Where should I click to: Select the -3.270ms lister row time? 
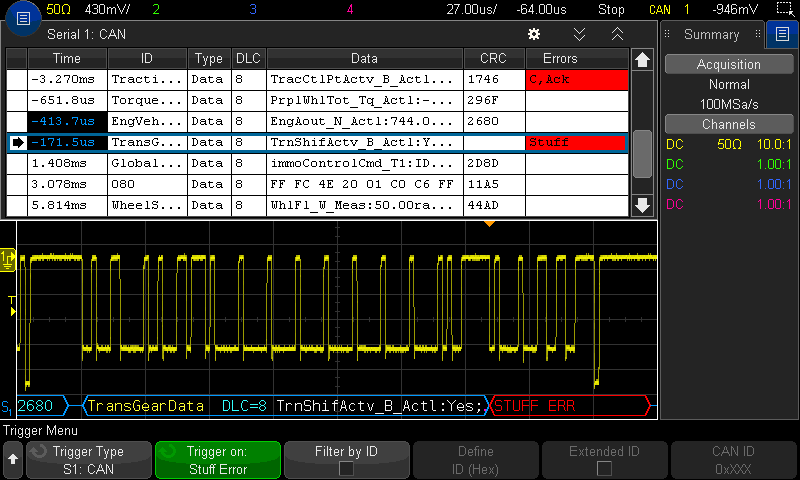click(x=67, y=80)
